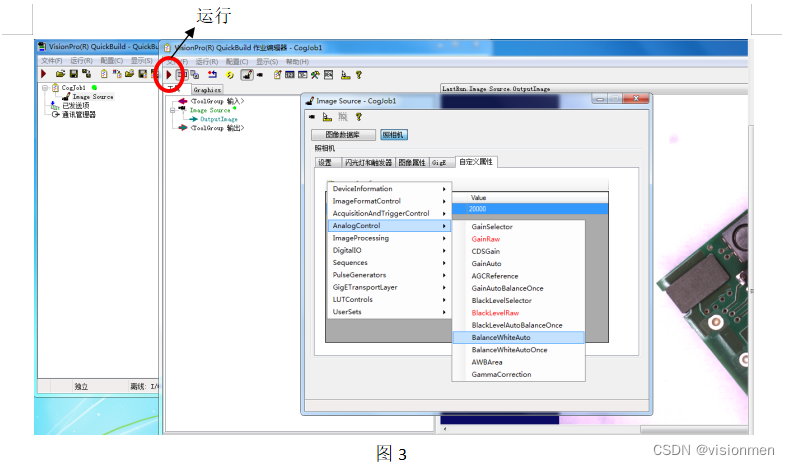Open the job properties clipboard icon in job editor
The width and height of the screenshot is (790, 465).
coord(277,75)
